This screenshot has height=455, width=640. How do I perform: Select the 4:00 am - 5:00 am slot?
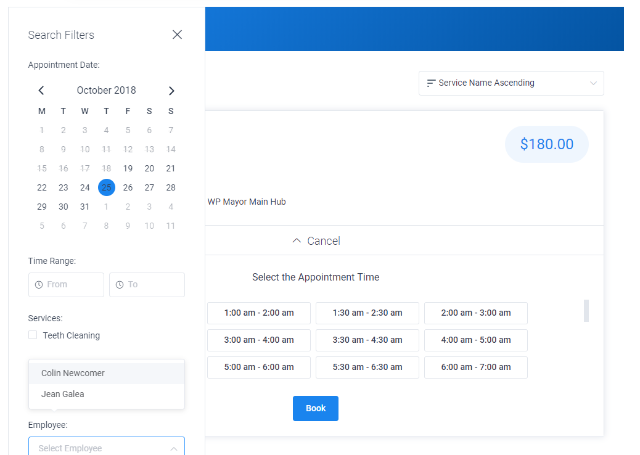click(476, 340)
